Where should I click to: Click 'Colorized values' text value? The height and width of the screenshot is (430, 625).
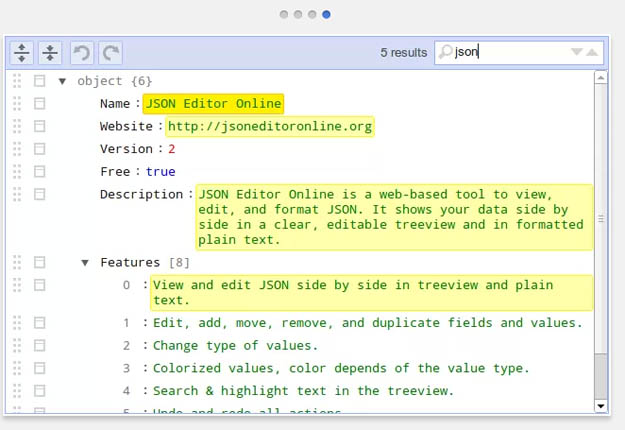(341, 368)
